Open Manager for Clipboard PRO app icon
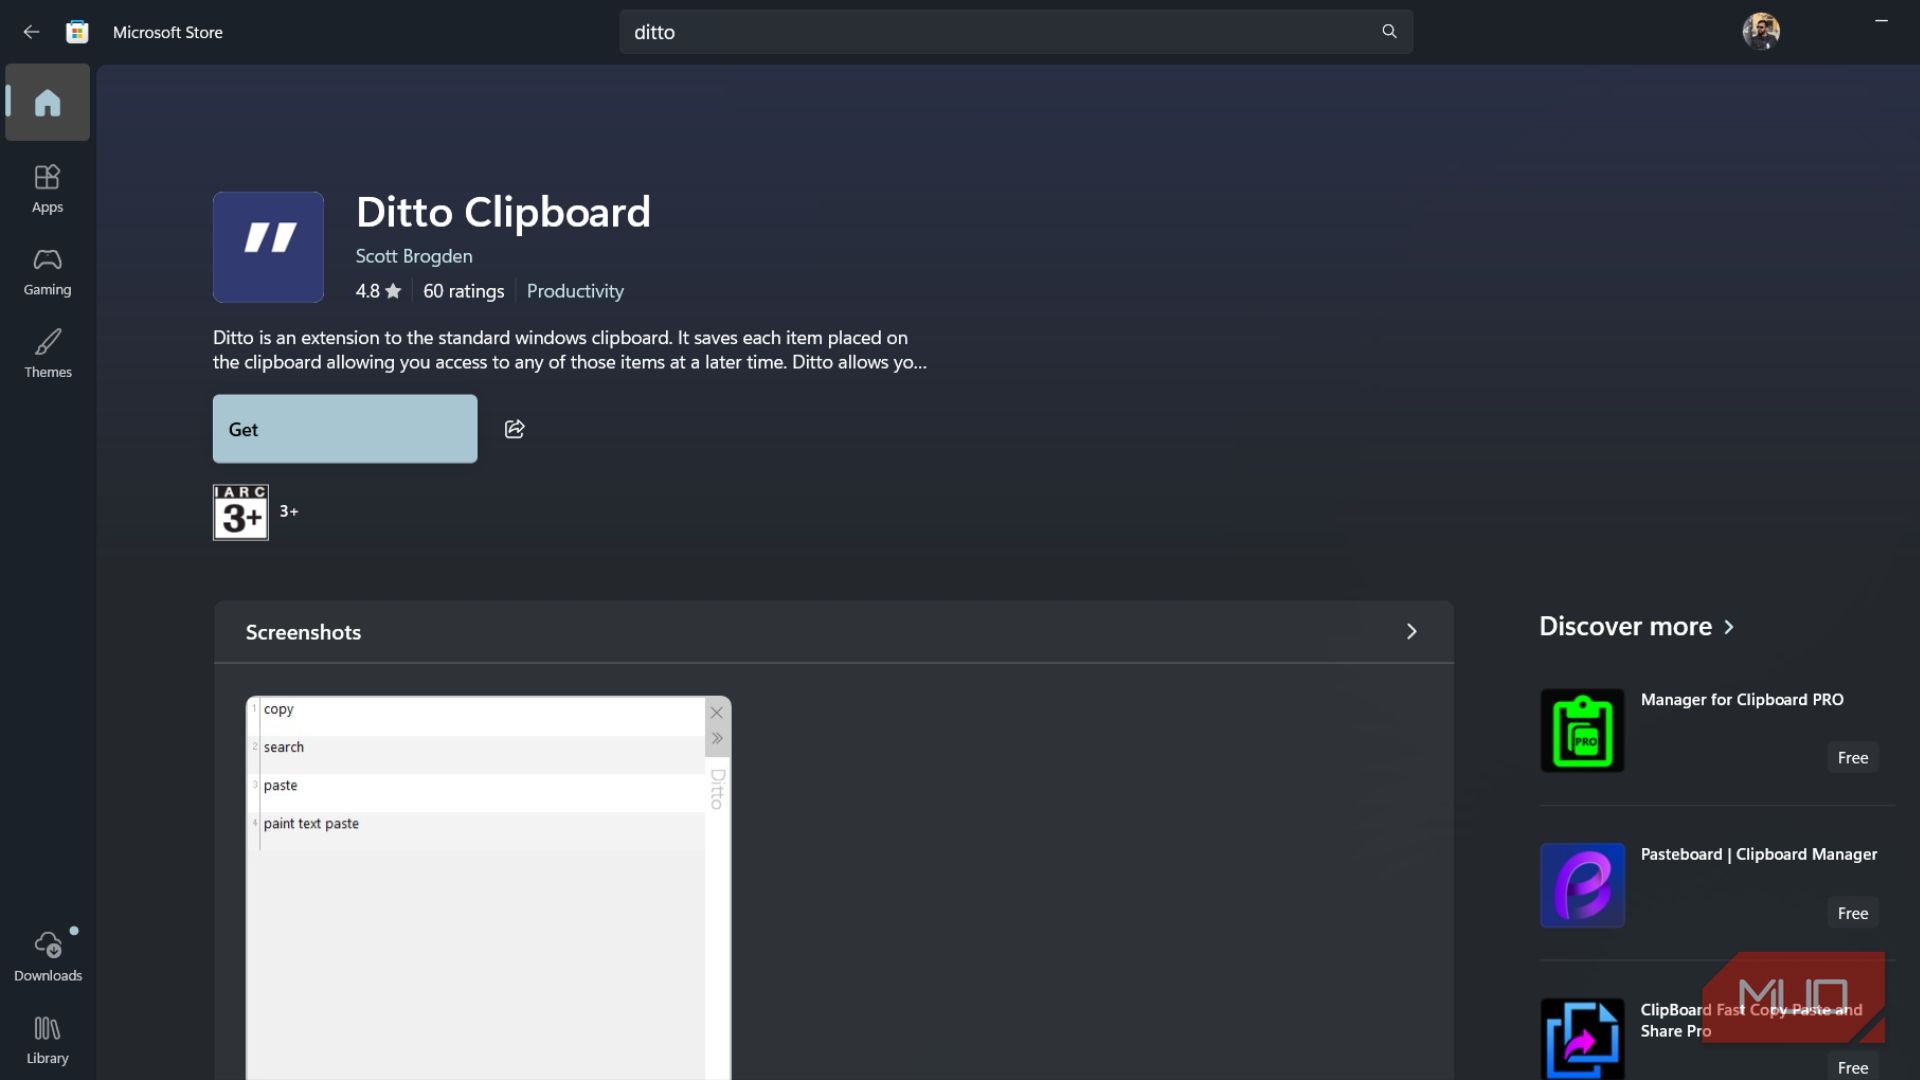Viewport: 1920px width, 1080px height. [1582, 730]
